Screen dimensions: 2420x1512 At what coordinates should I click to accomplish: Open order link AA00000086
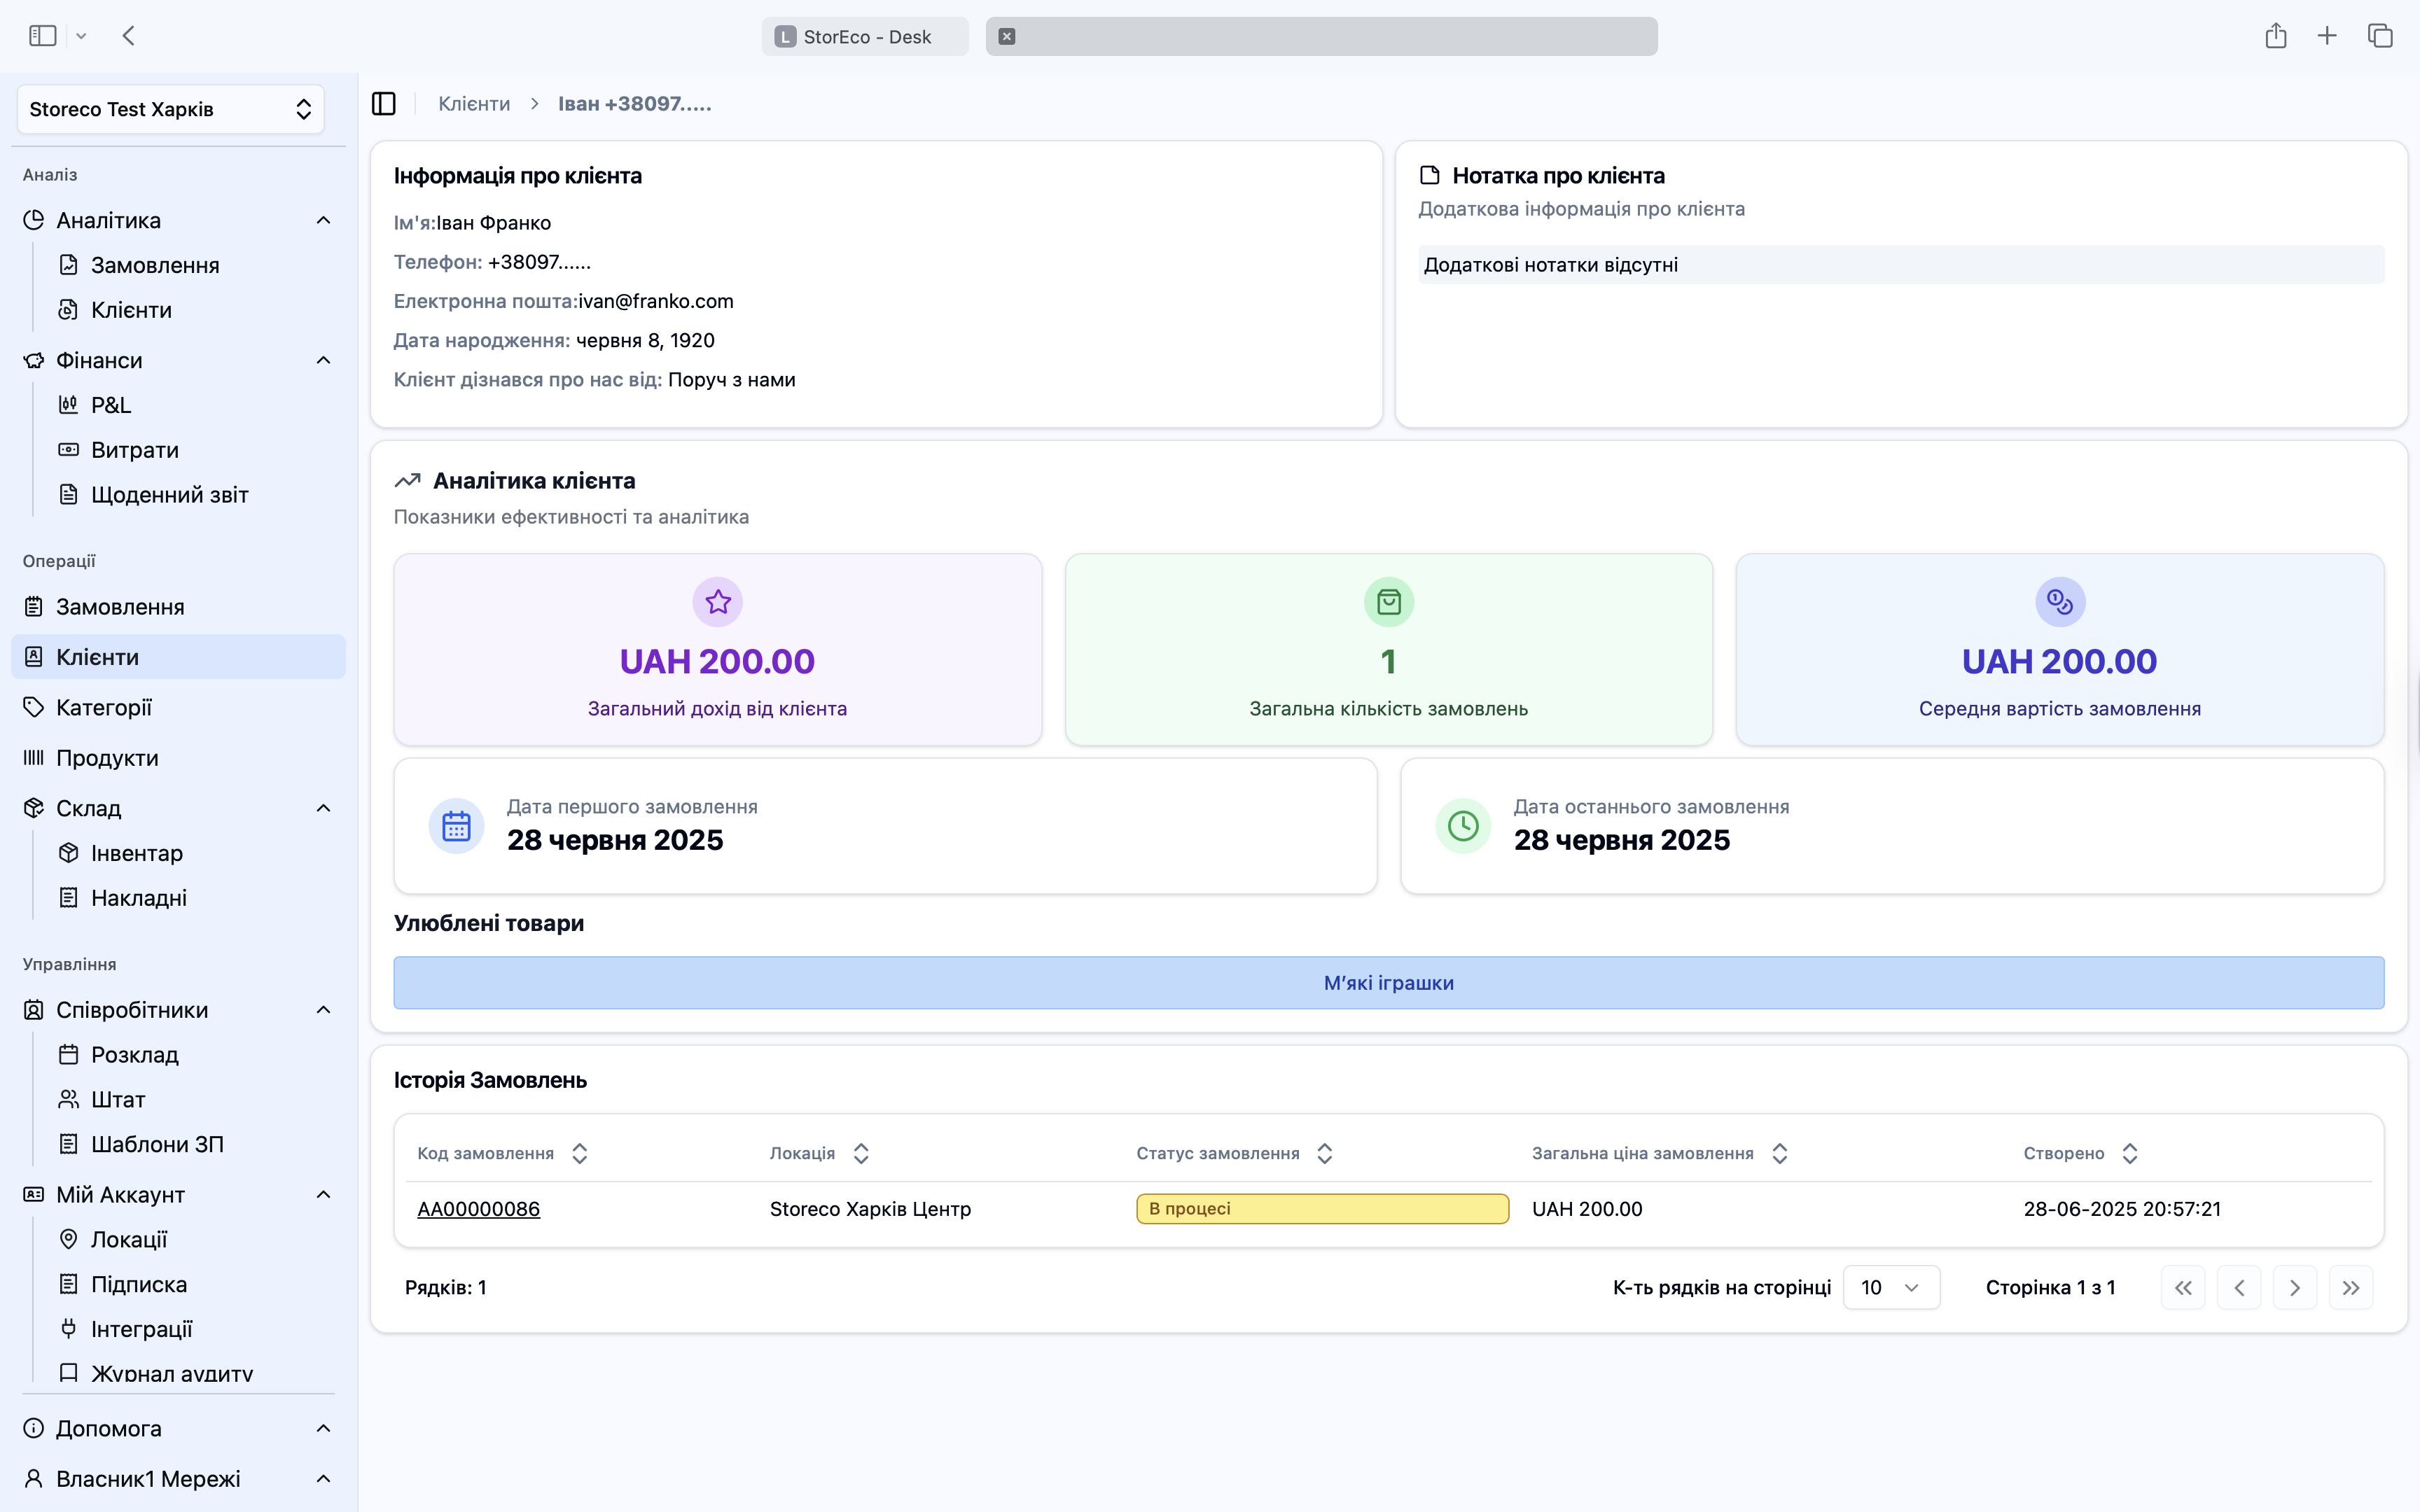(x=478, y=1209)
